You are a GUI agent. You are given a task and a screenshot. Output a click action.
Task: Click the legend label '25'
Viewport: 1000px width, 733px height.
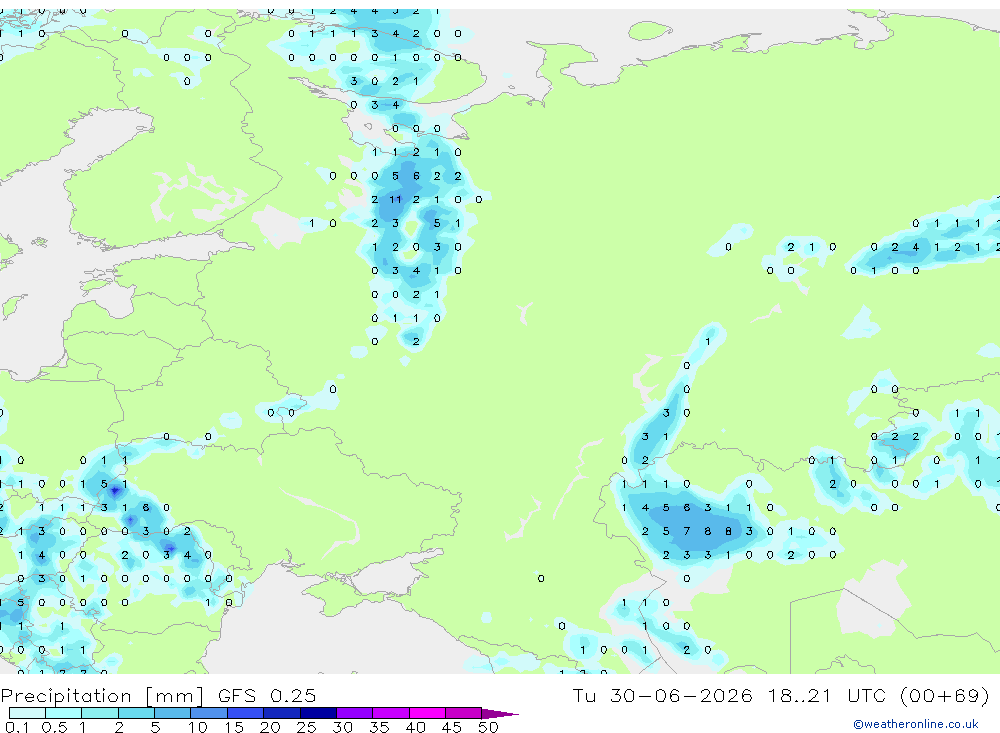(x=306, y=727)
